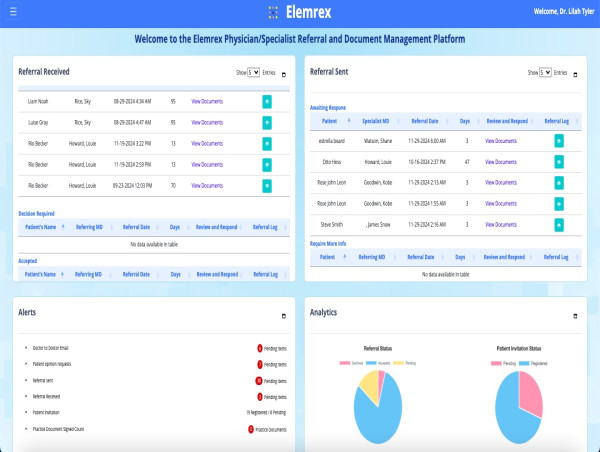
Task: Jump to Awaiting Response section heading
Action: pyautogui.click(x=328, y=108)
